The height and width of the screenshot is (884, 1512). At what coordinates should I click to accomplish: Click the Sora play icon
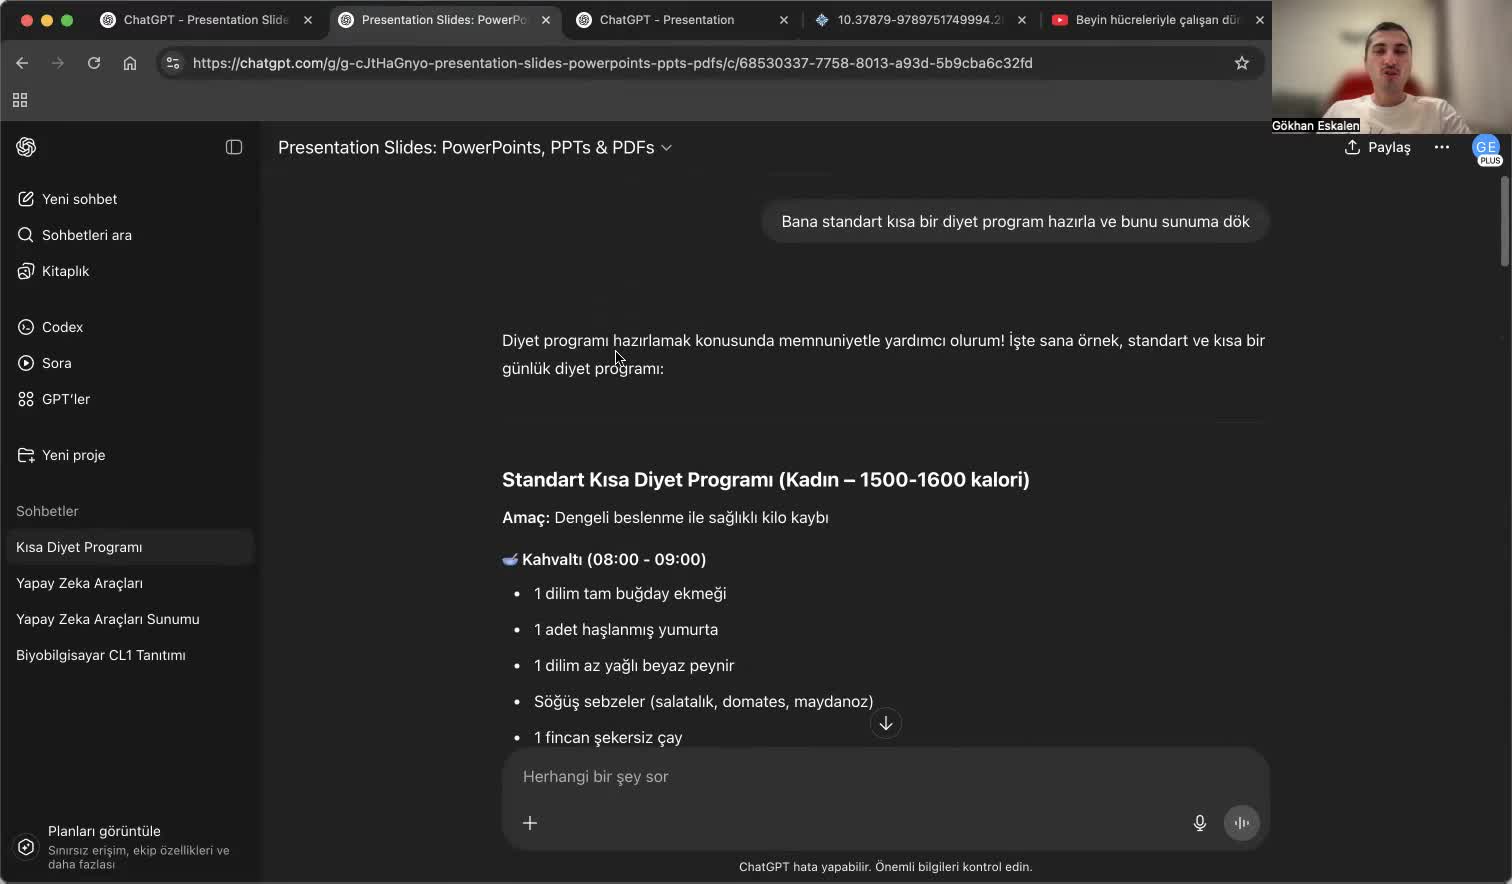pyautogui.click(x=26, y=363)
